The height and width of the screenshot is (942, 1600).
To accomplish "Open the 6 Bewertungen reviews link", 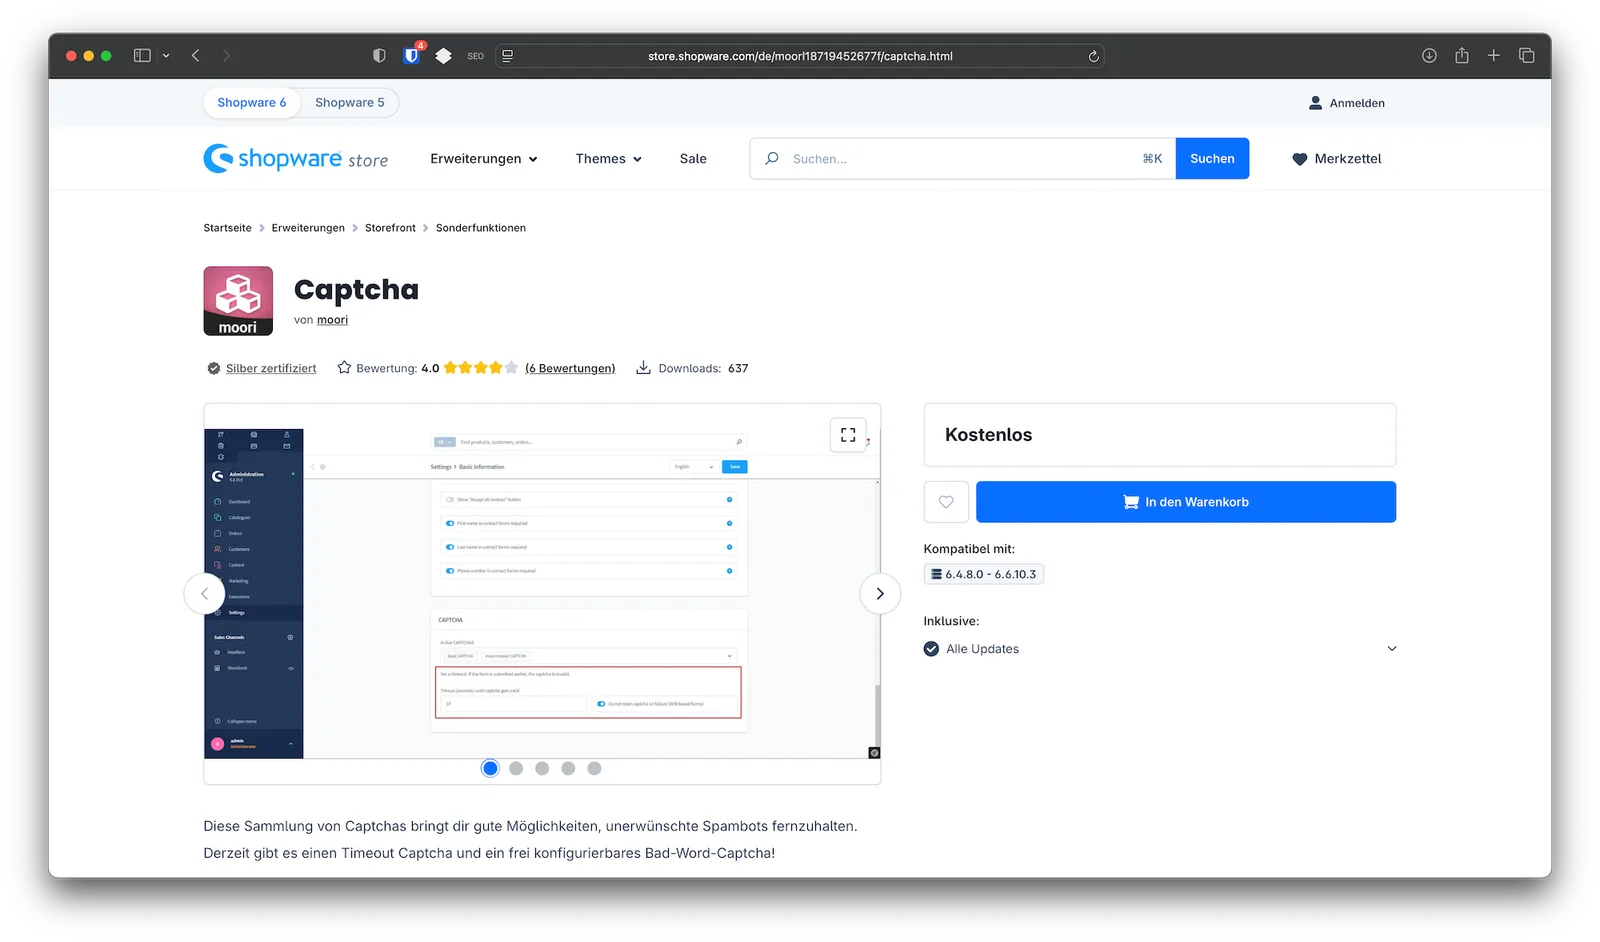I will pos(570,368).
